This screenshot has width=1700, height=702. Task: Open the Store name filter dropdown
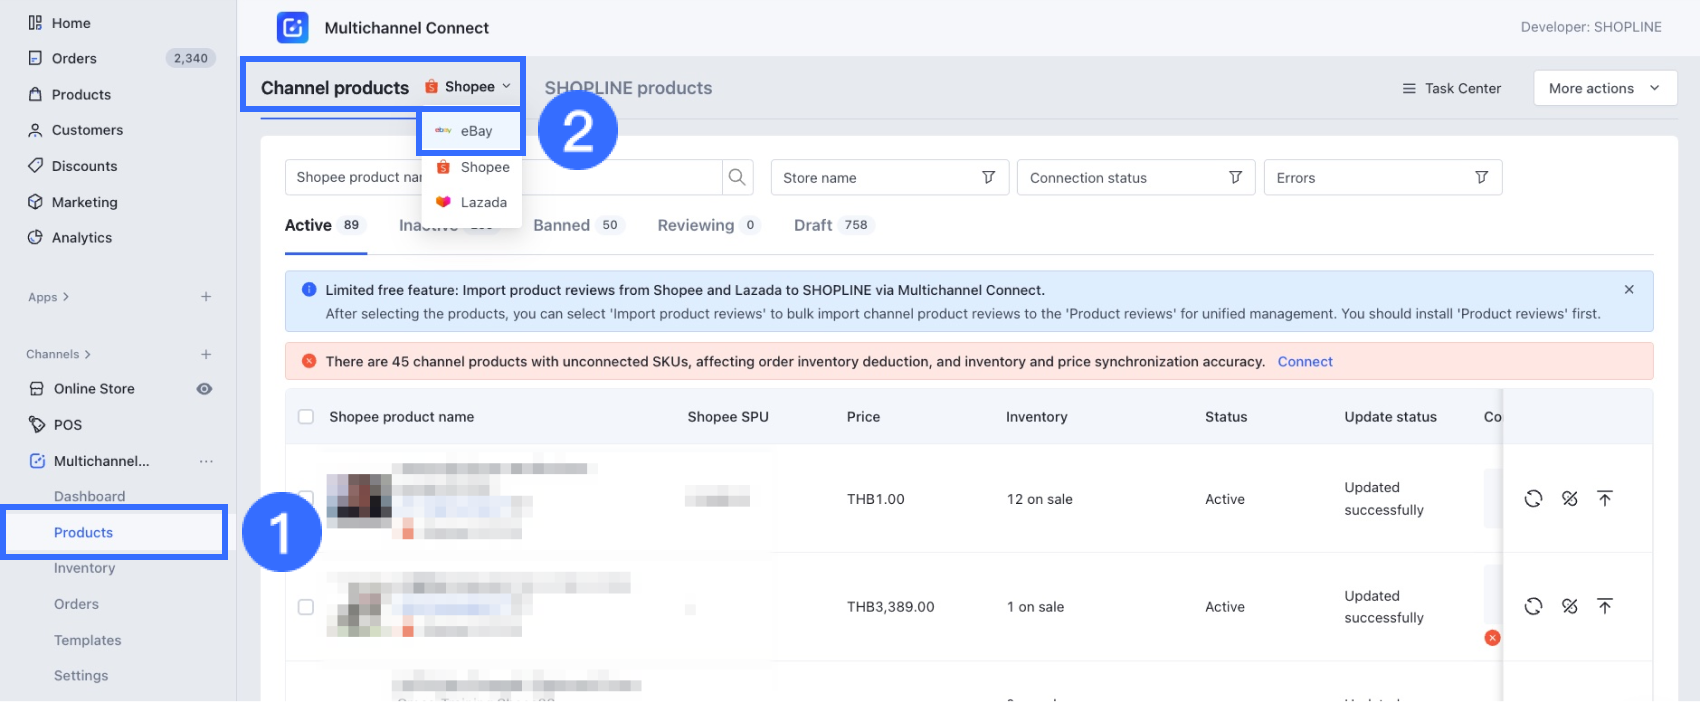click(889, 178)
